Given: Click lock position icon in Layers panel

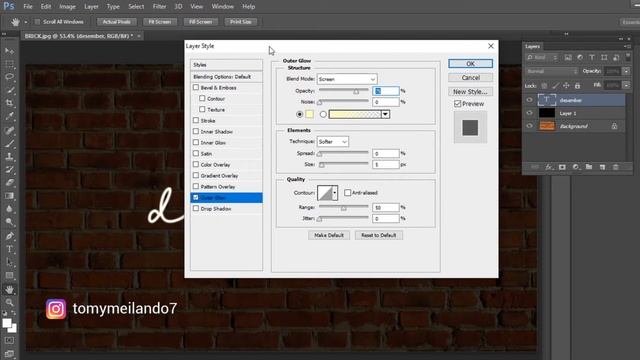Looking at the screenshot, I should 566,86.
